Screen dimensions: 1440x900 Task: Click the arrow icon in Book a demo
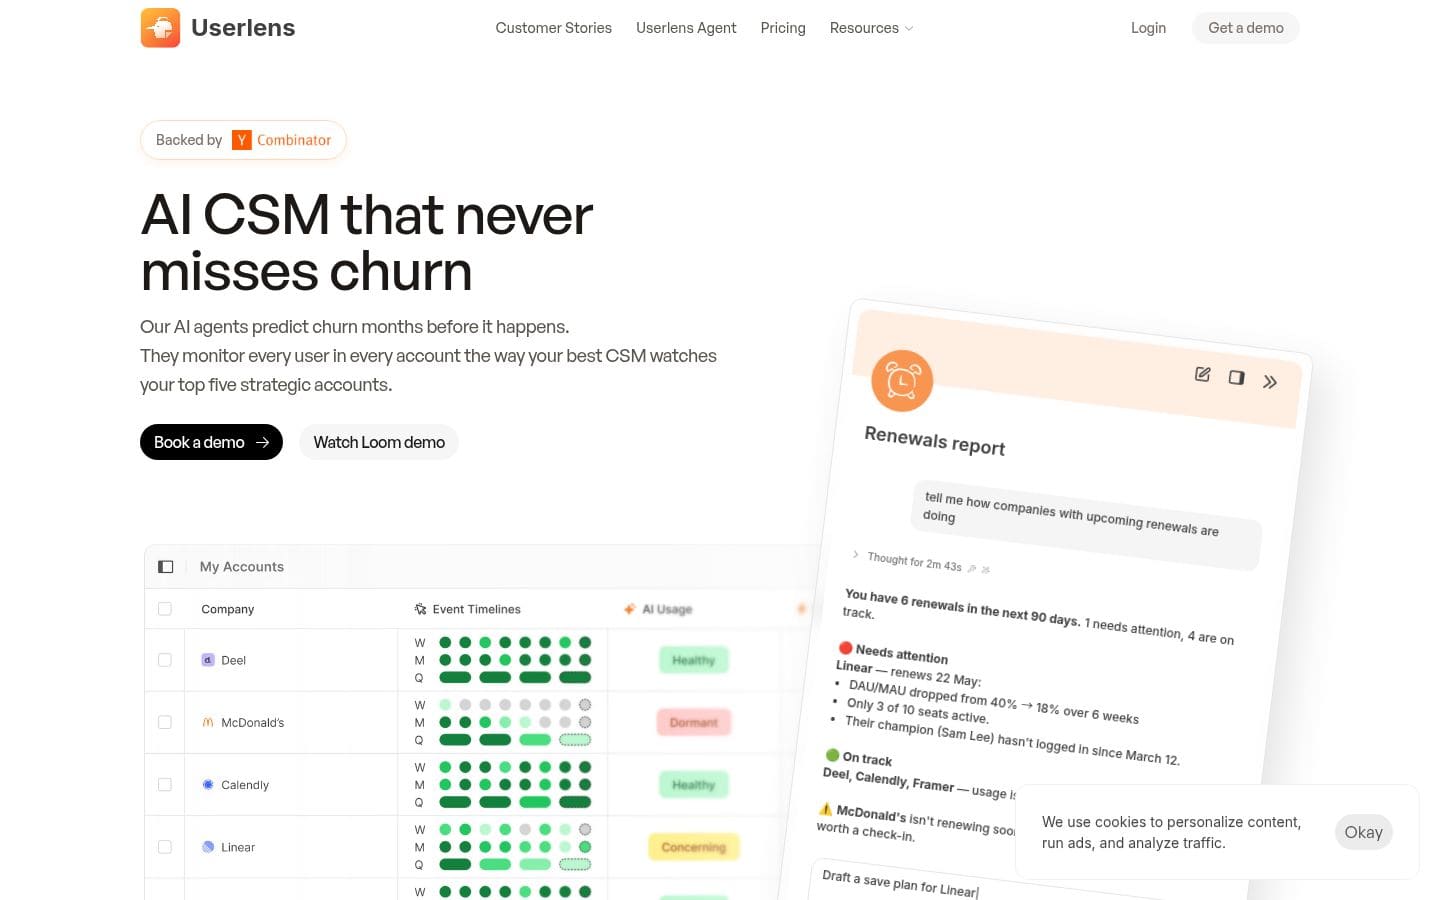262,442
